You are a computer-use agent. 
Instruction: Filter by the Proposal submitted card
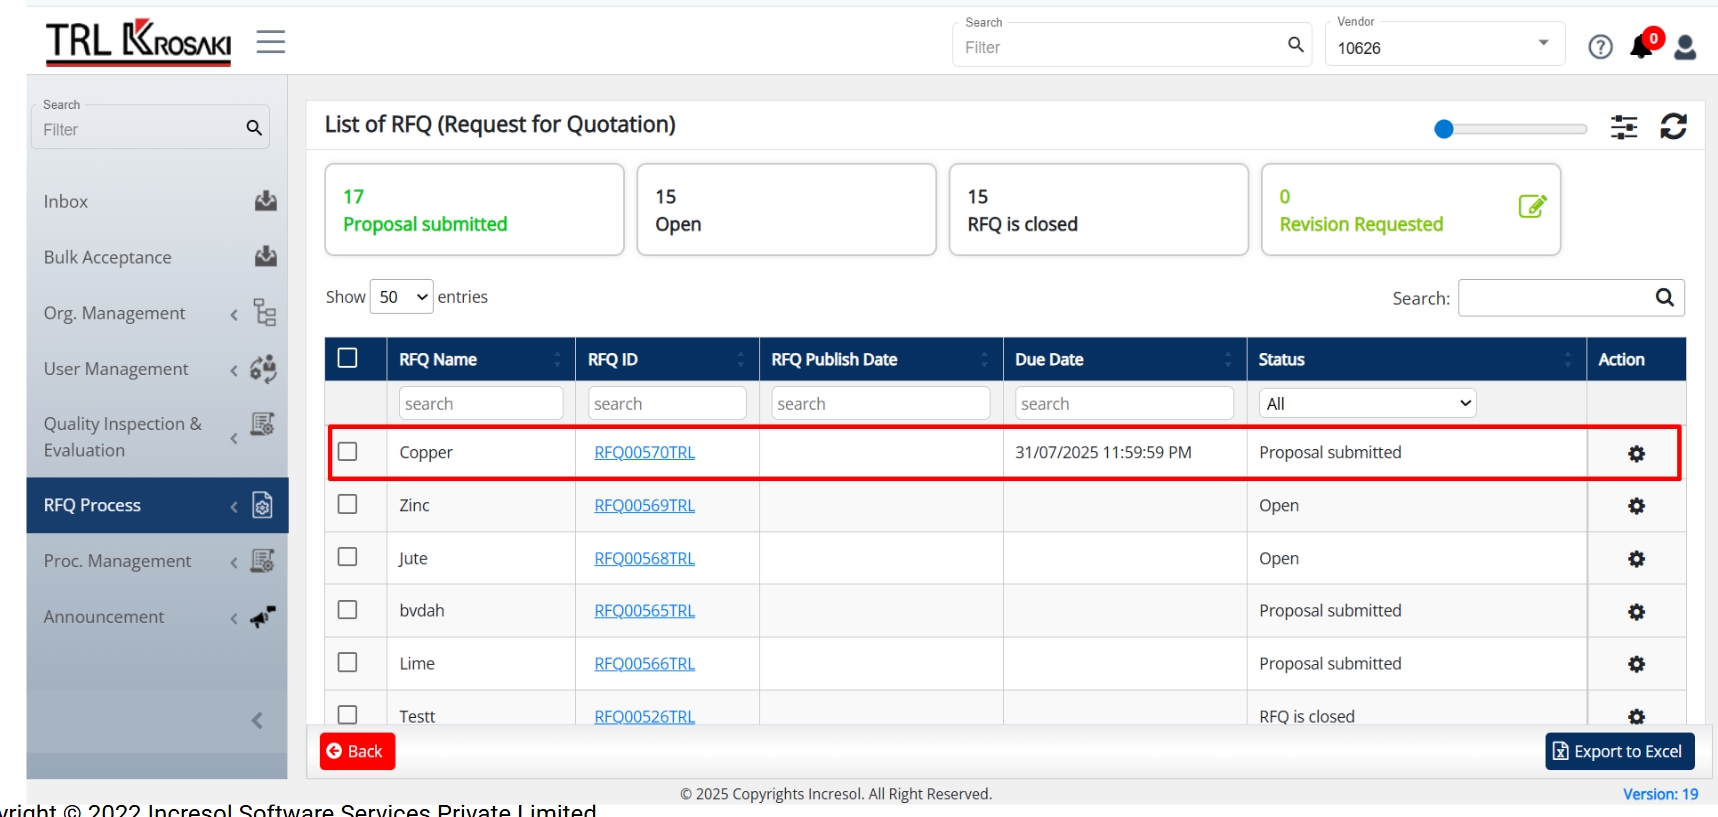click(x=474, y=210)
